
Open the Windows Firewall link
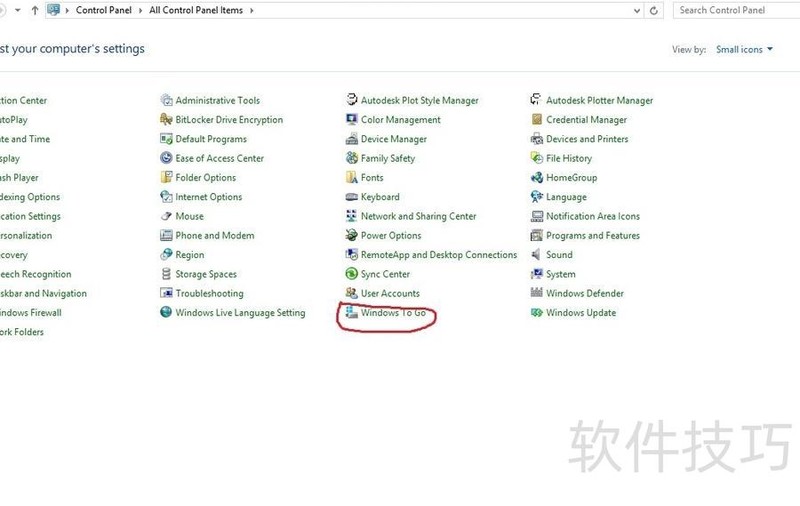coord(30,313)
